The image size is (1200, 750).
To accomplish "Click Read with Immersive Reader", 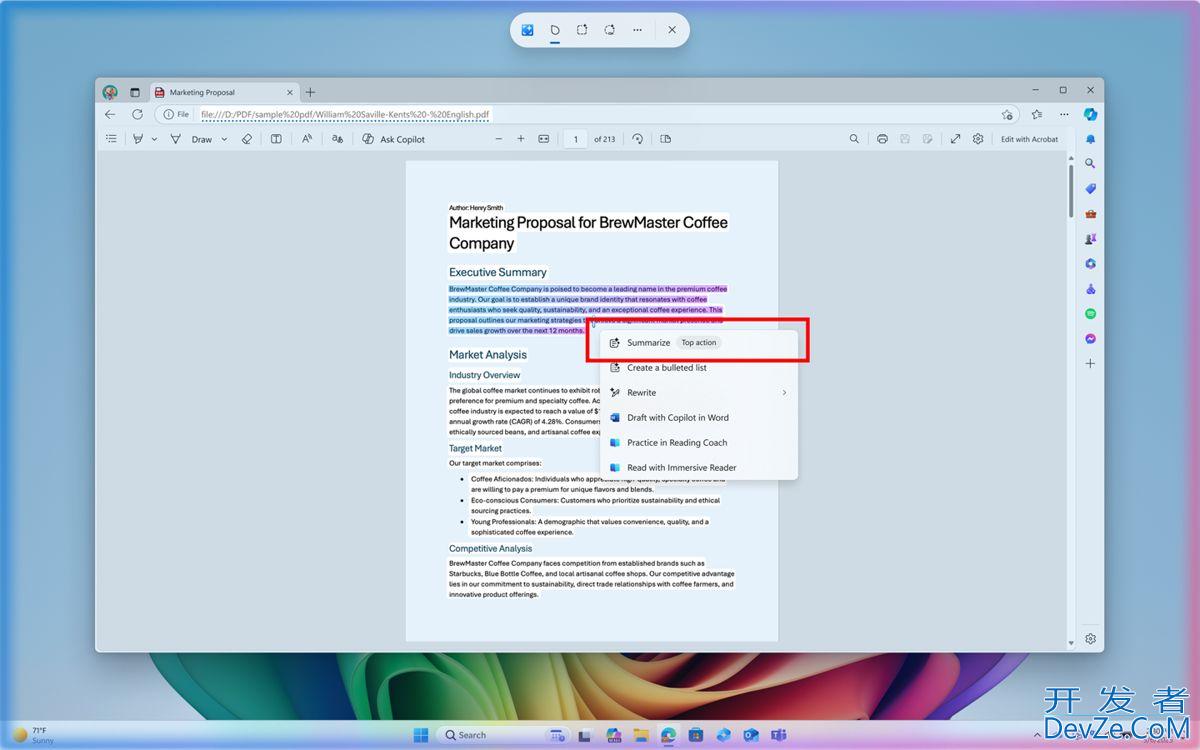I will point(681,468).
